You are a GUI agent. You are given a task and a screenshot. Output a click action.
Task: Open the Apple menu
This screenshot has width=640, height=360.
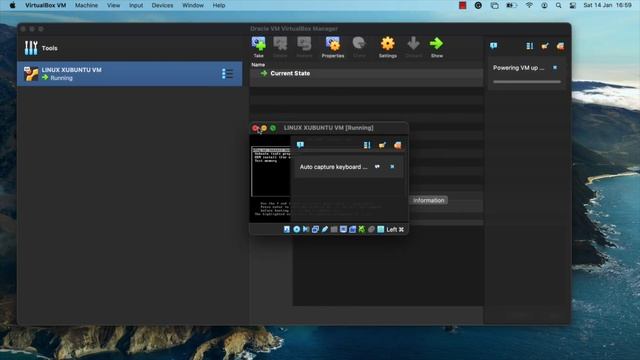12,5
